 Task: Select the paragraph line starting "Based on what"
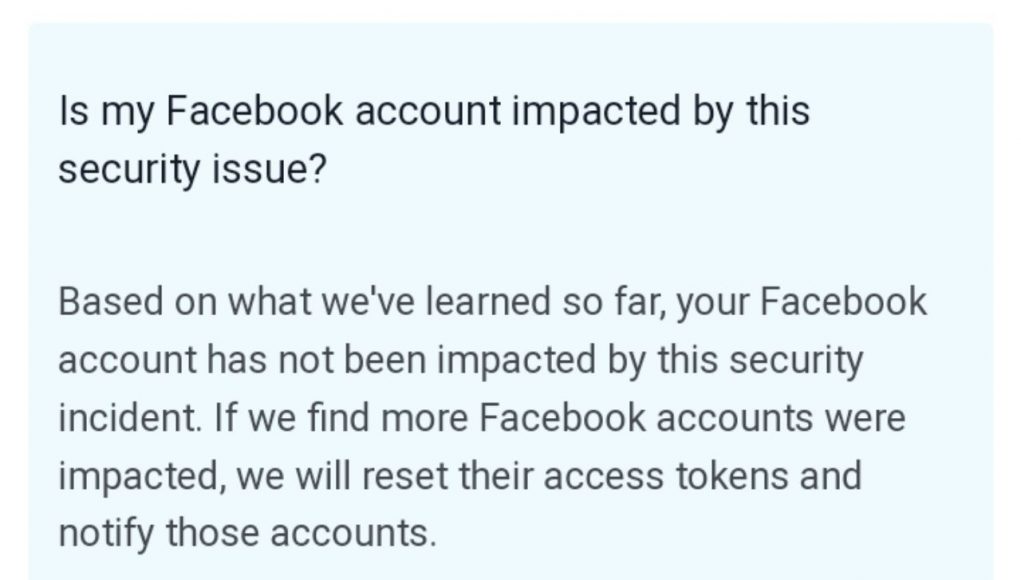[492, 302]
